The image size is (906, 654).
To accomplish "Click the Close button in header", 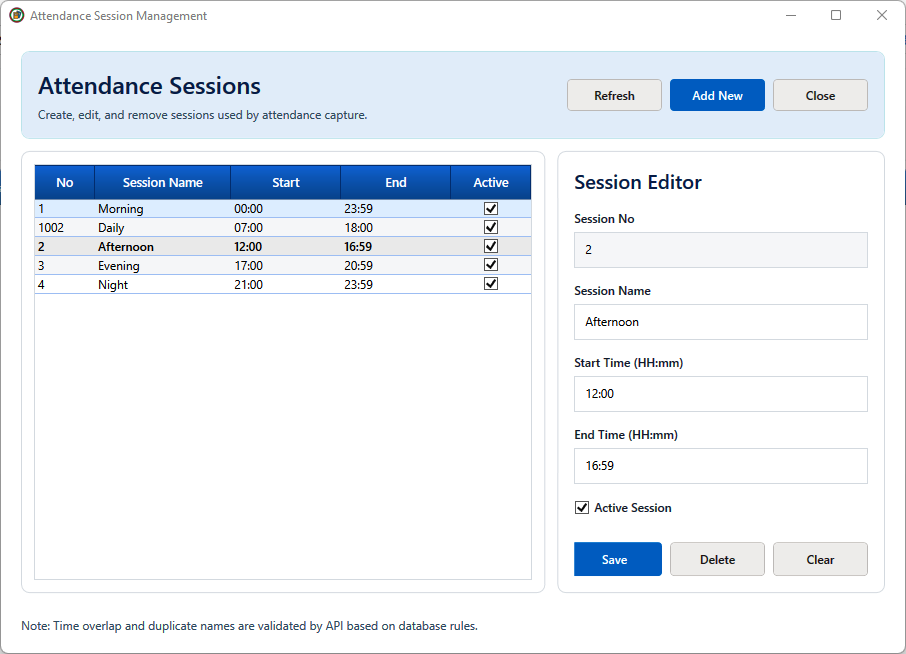I will point(820,95).
